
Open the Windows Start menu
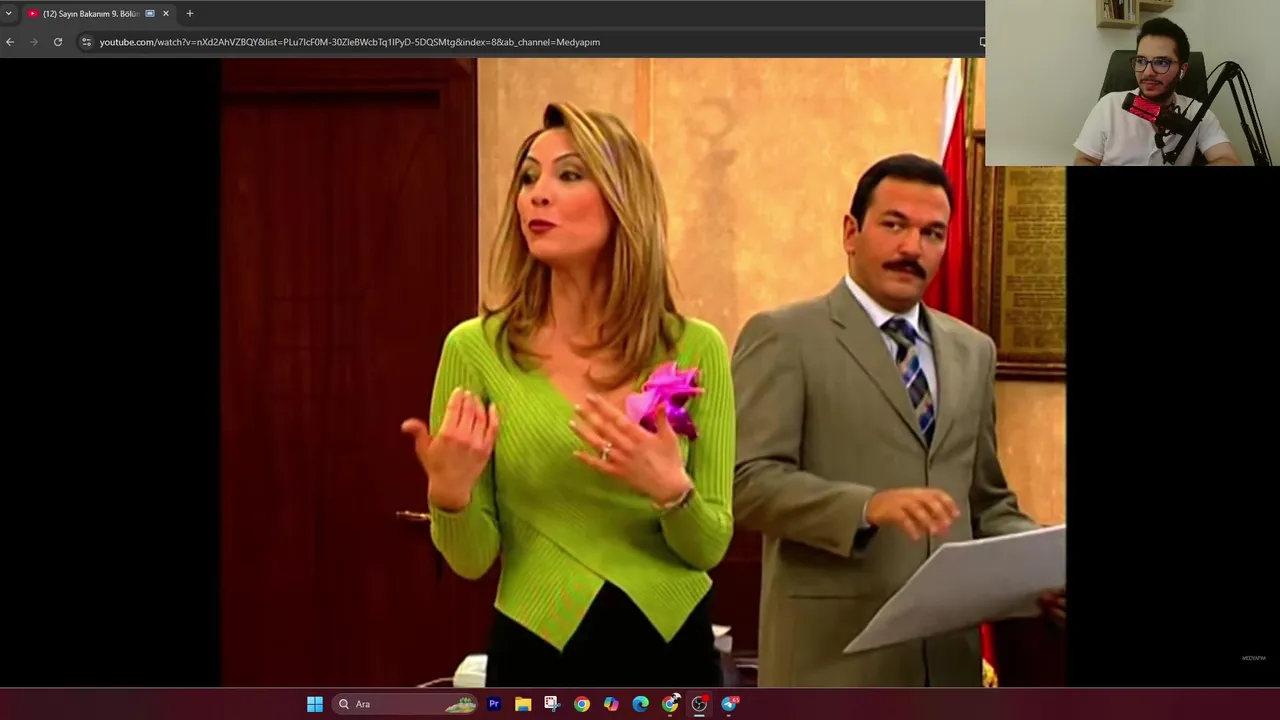pyautogui.click(x=315, y=704)
